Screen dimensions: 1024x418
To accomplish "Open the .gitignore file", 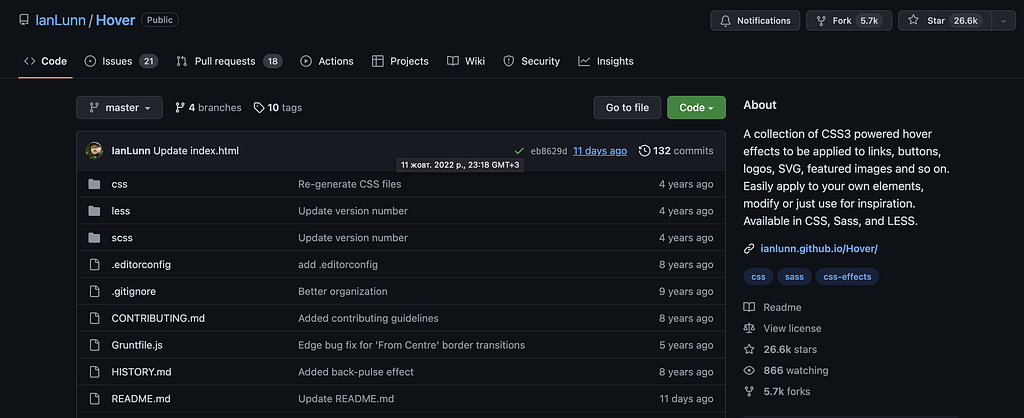I will [x=134, y=291].
